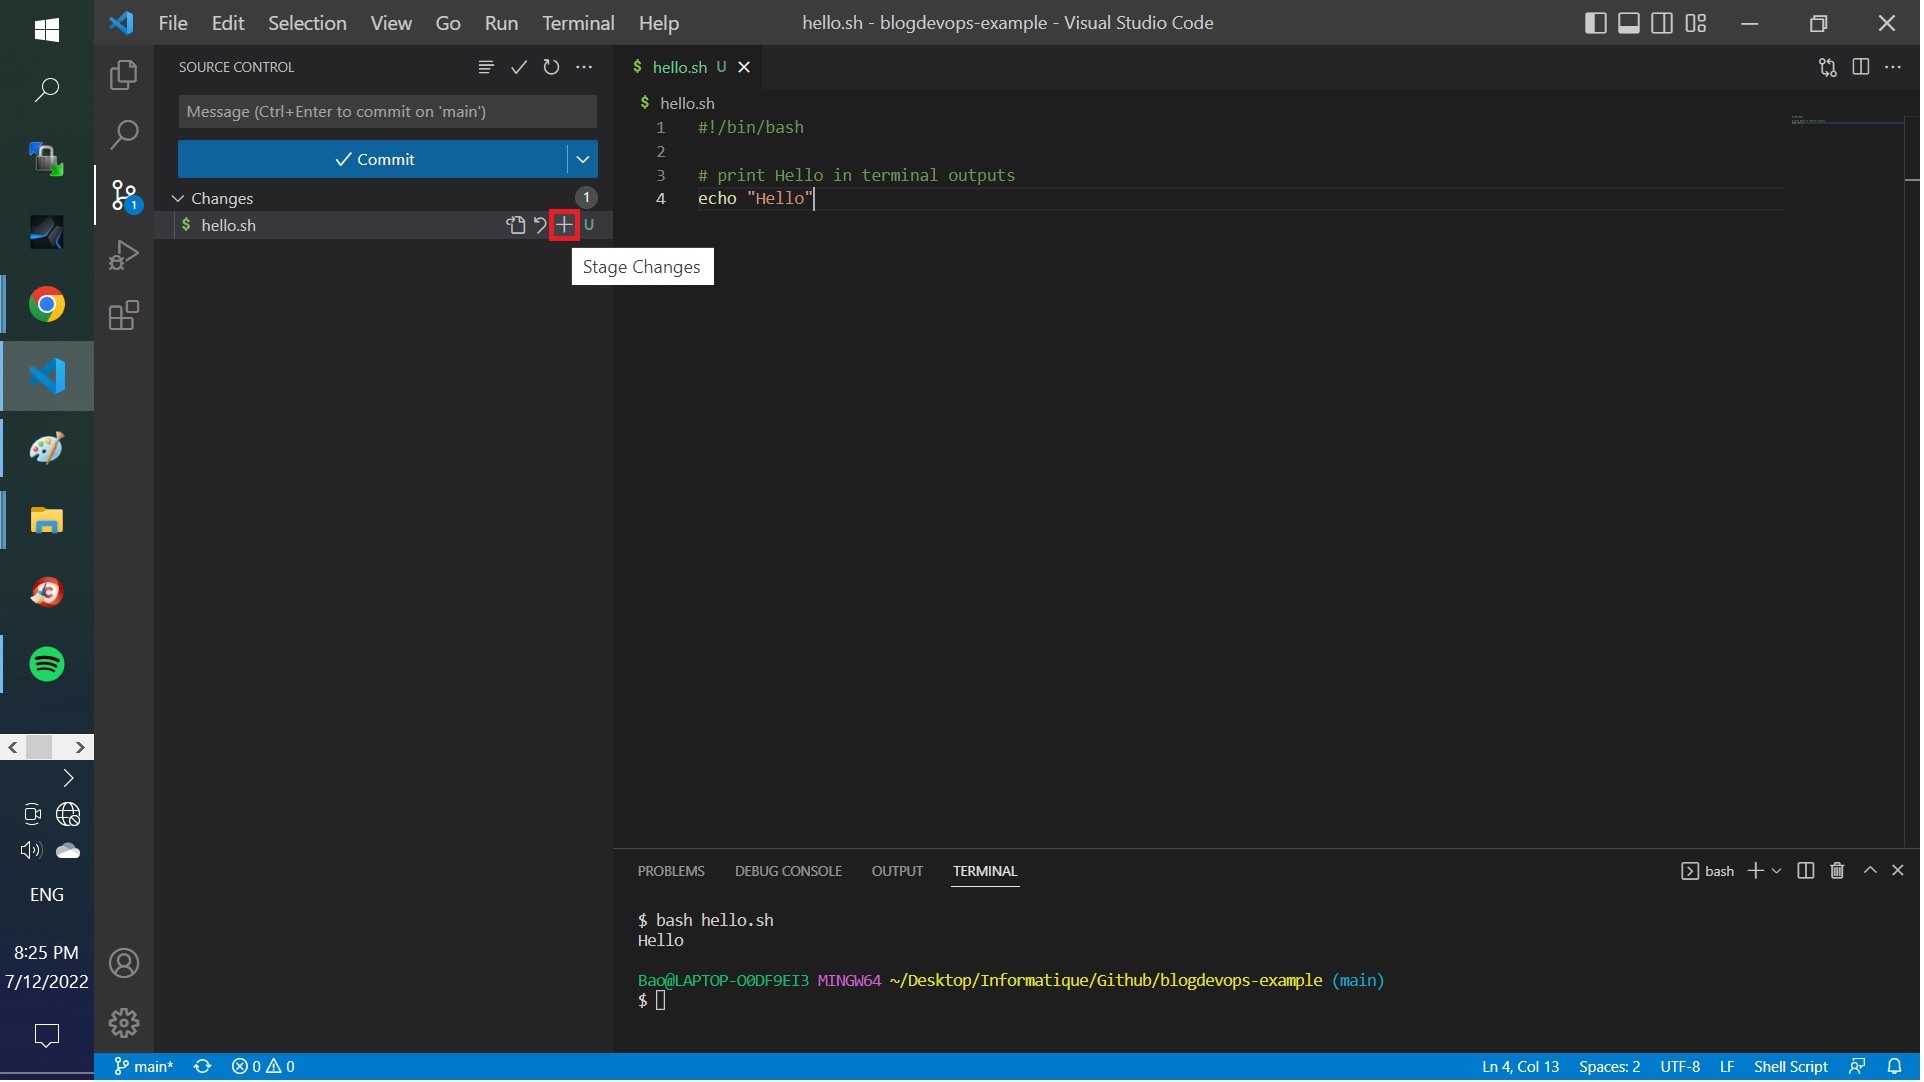The image size is (1924, 1082).
Task: Click the Discard Changes revert icon for hello.sh
Action: [539, 225]
